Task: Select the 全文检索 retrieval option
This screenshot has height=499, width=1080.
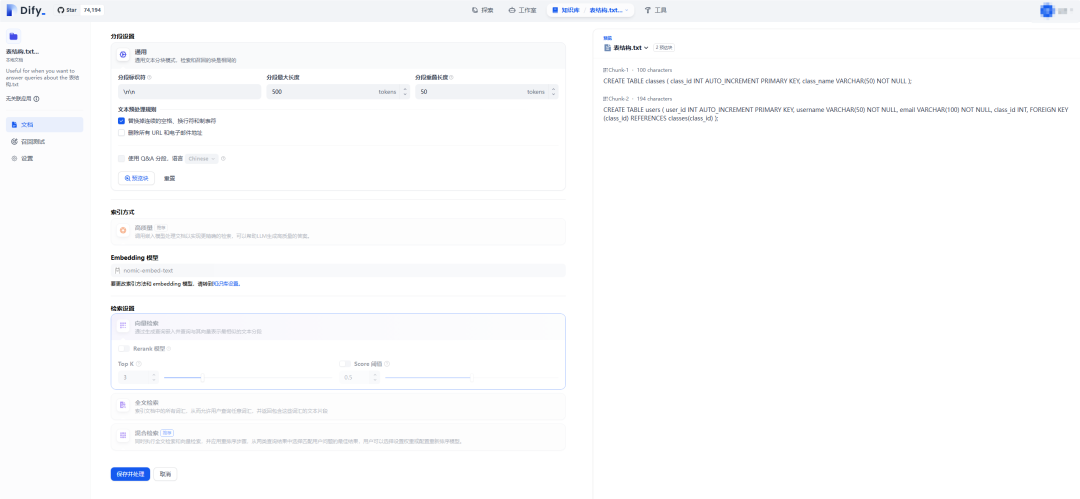Action: pyautogui.click(x=338, y=407)
